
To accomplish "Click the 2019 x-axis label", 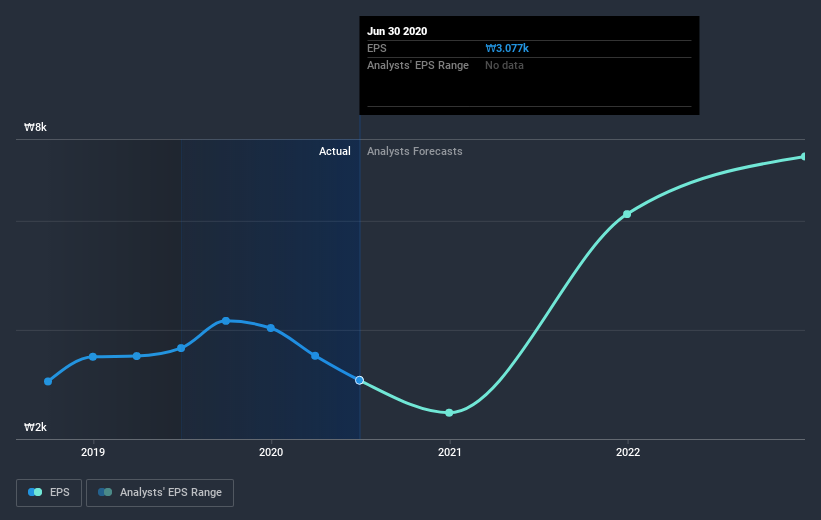I will 93,452.
